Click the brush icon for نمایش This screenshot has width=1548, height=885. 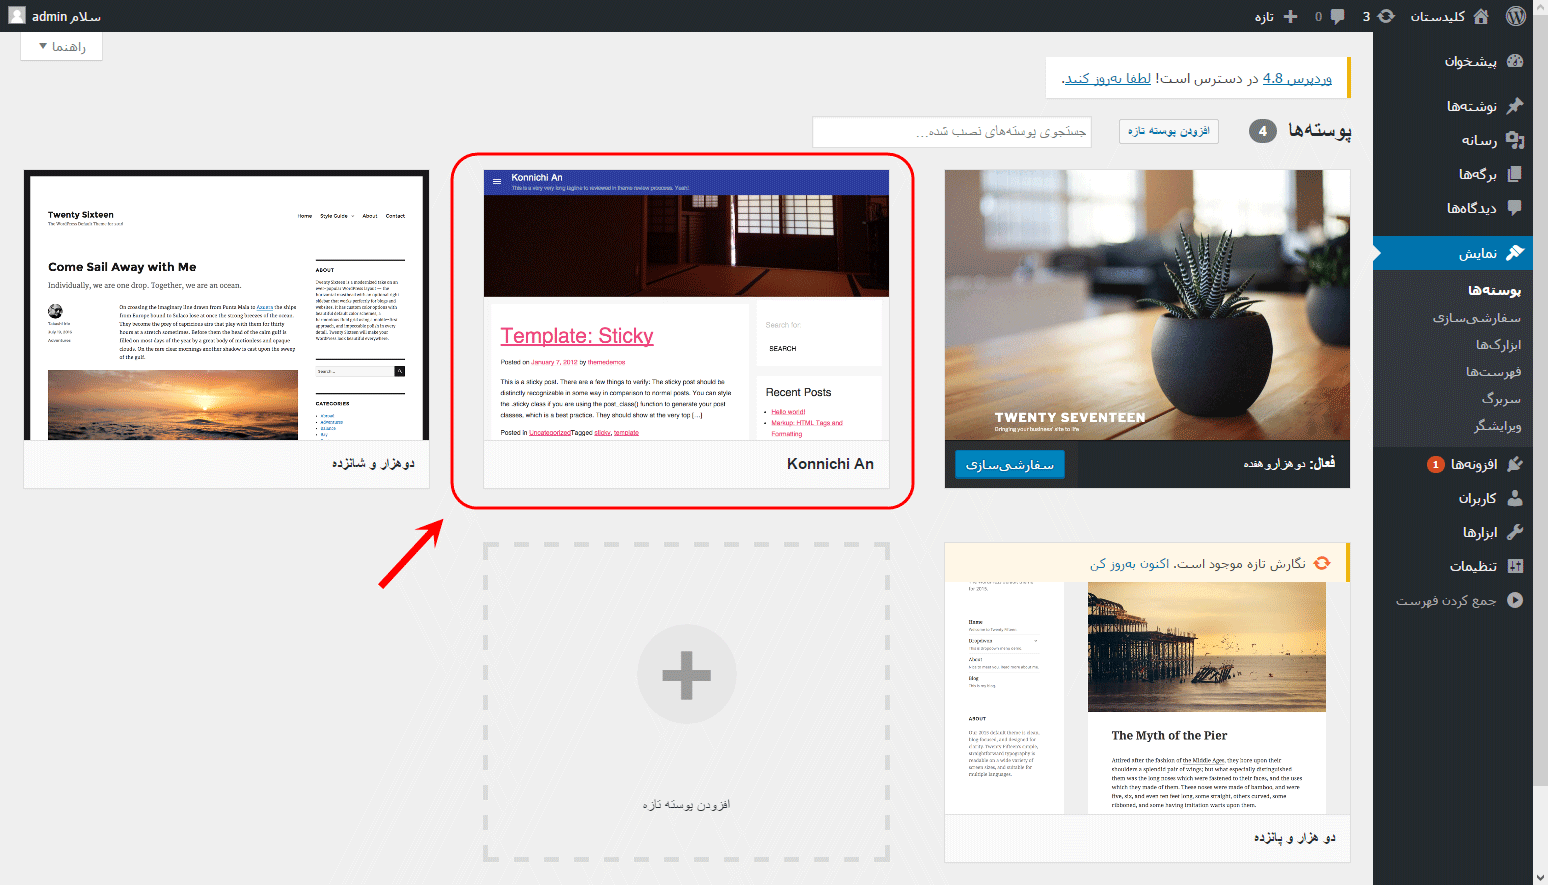coord(1515,253)
